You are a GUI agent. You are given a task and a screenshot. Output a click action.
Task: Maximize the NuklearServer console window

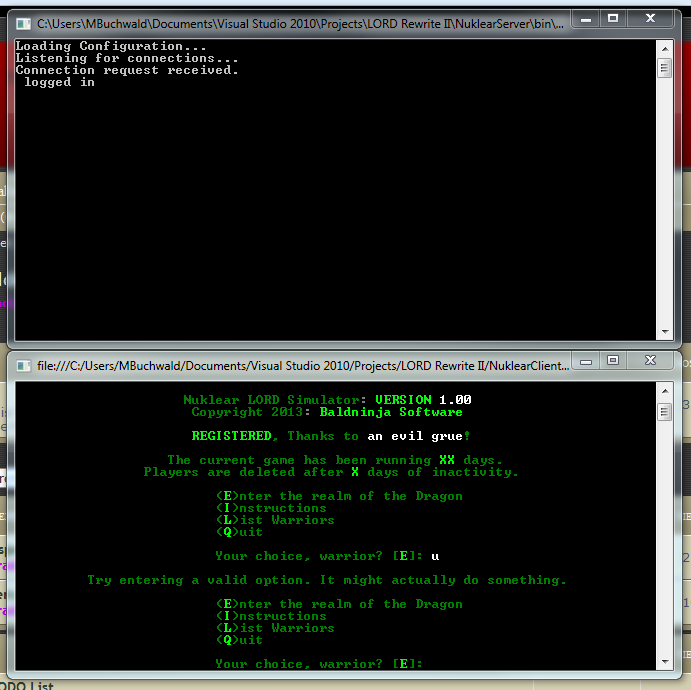click(x=613, y=18)
